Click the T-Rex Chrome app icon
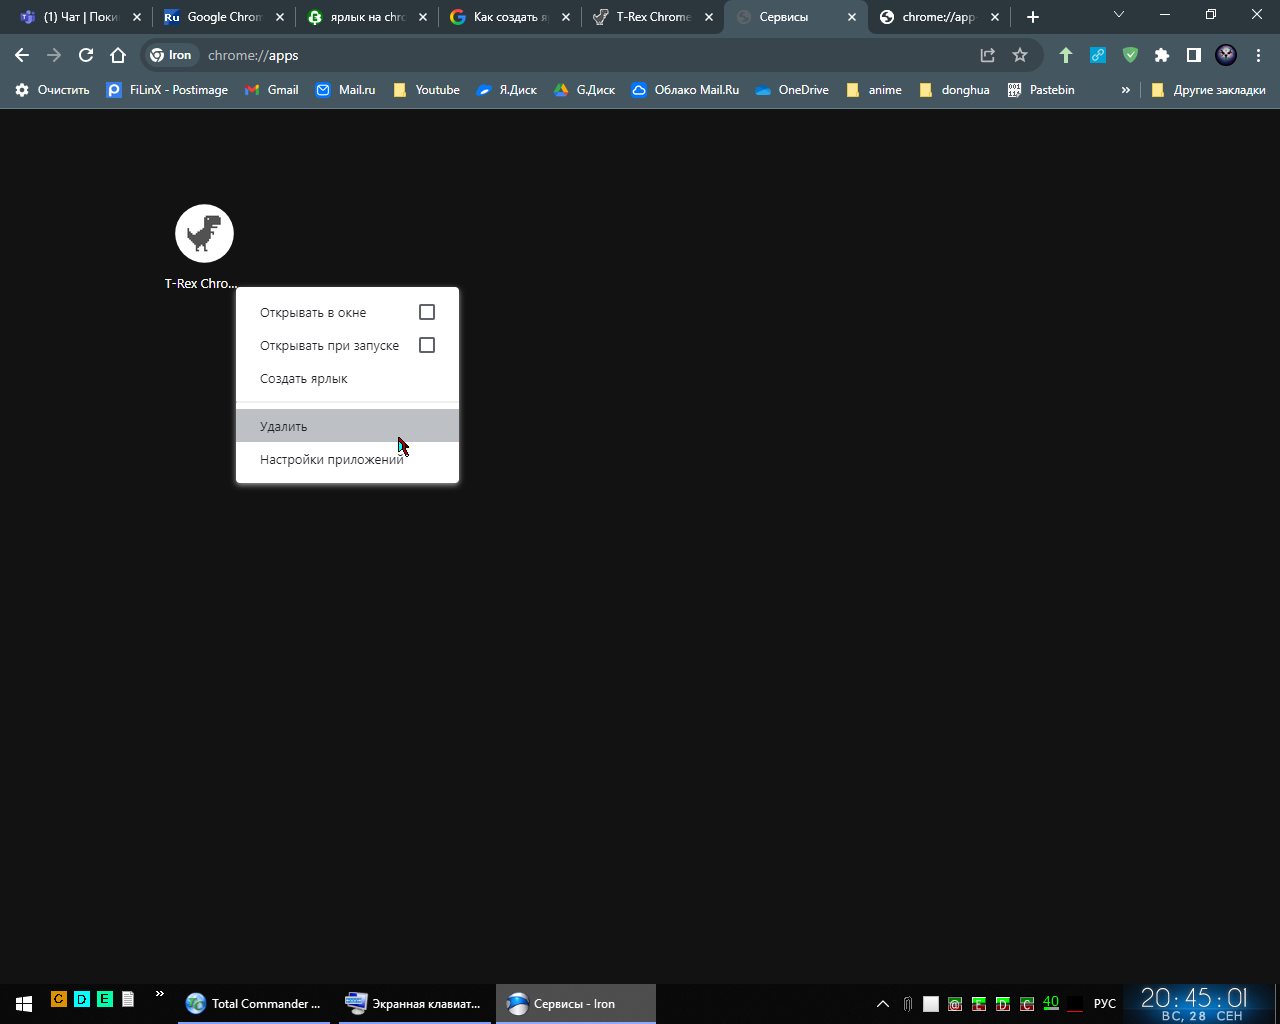 tap(204, 234)
